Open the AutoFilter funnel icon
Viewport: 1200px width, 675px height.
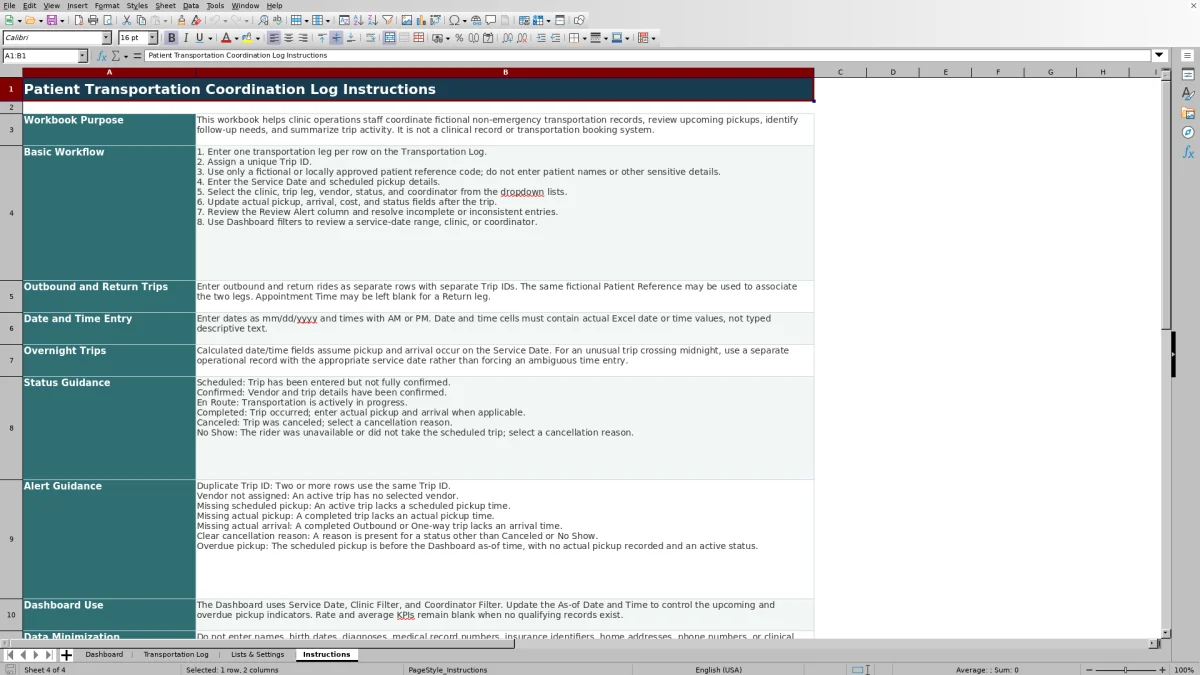387,20
